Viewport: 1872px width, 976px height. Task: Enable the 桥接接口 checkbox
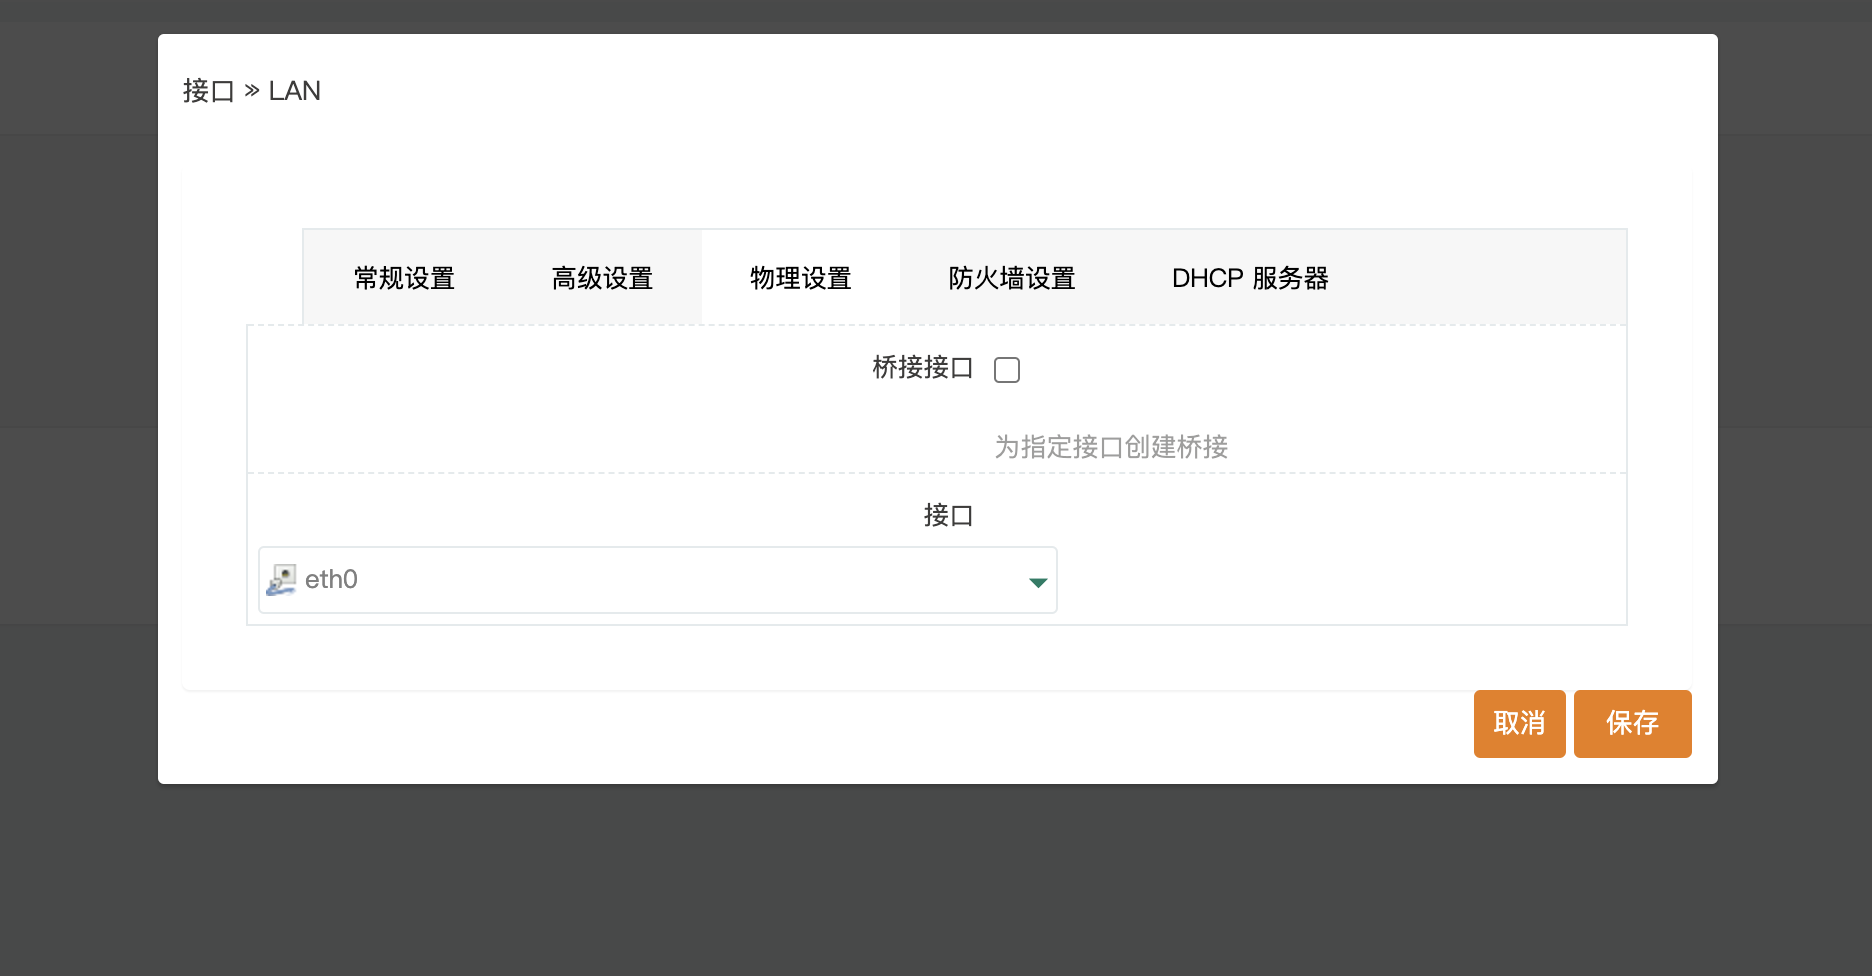pos(1007,370)
